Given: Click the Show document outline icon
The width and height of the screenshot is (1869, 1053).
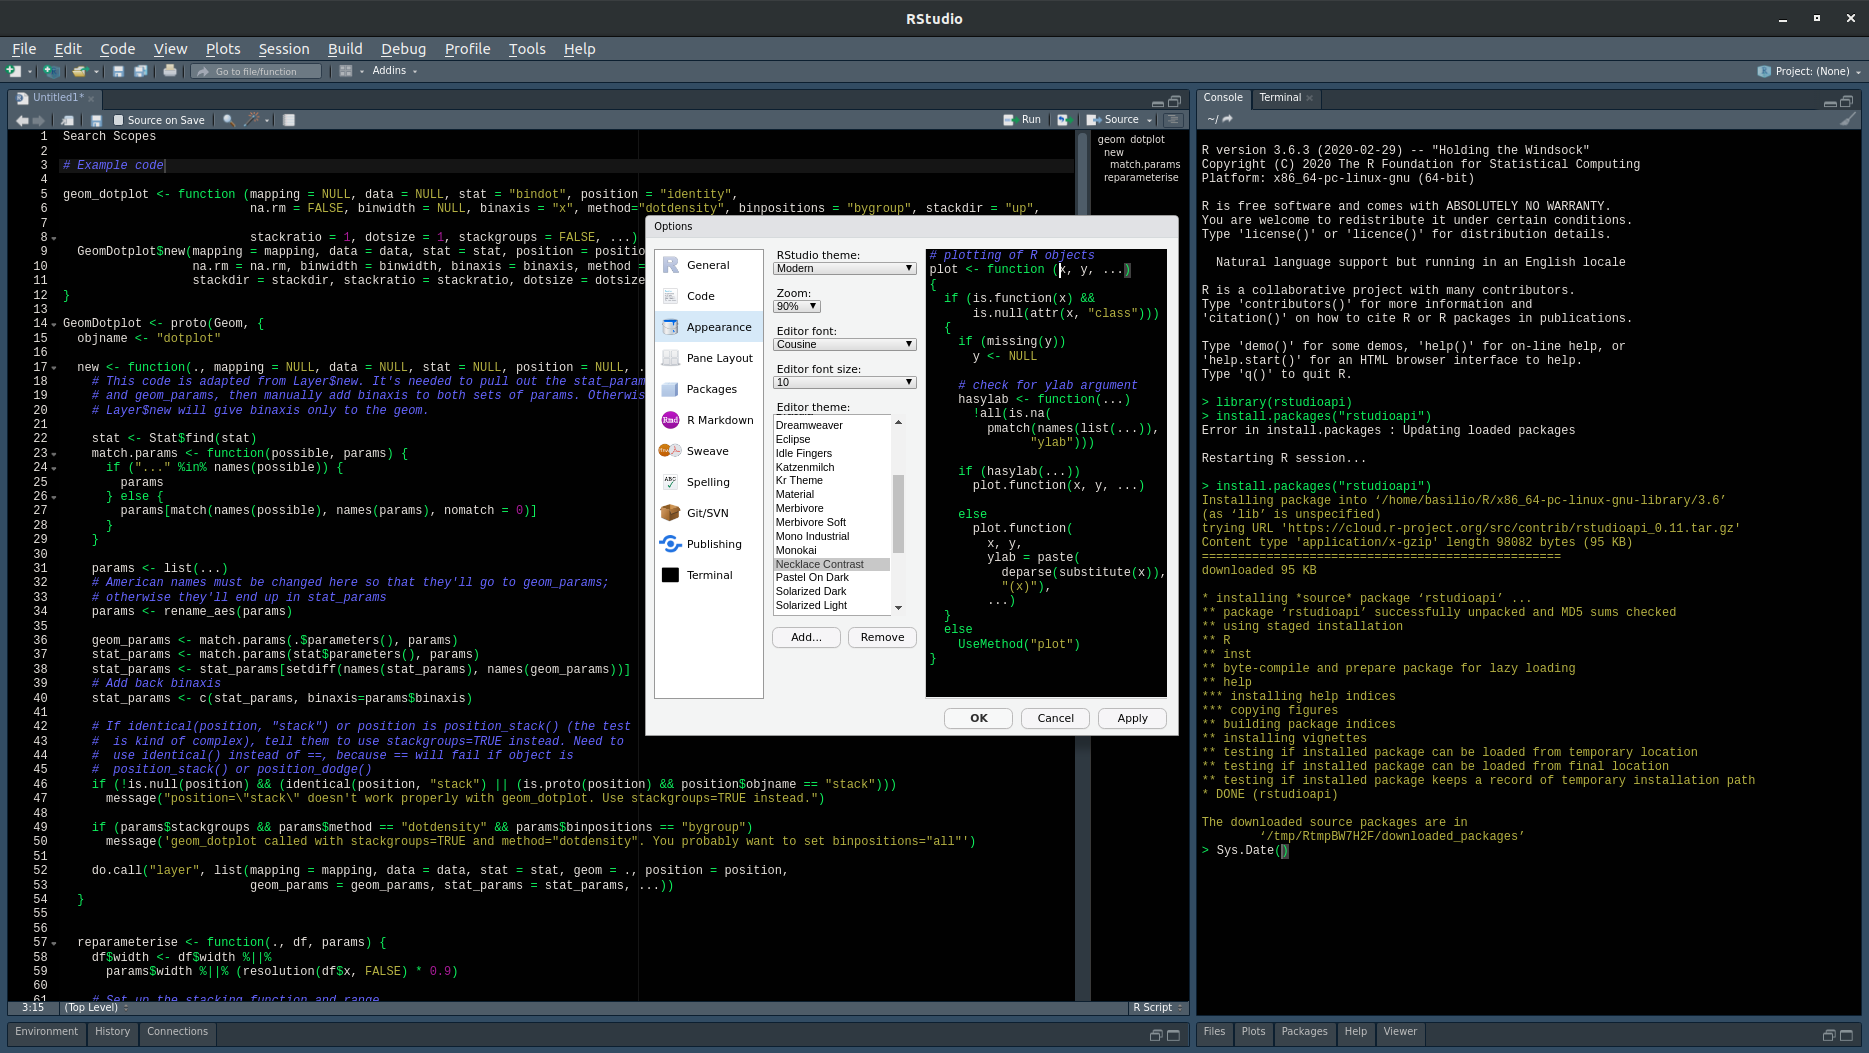Looking at the screenshot, I should click(1173, 120).
